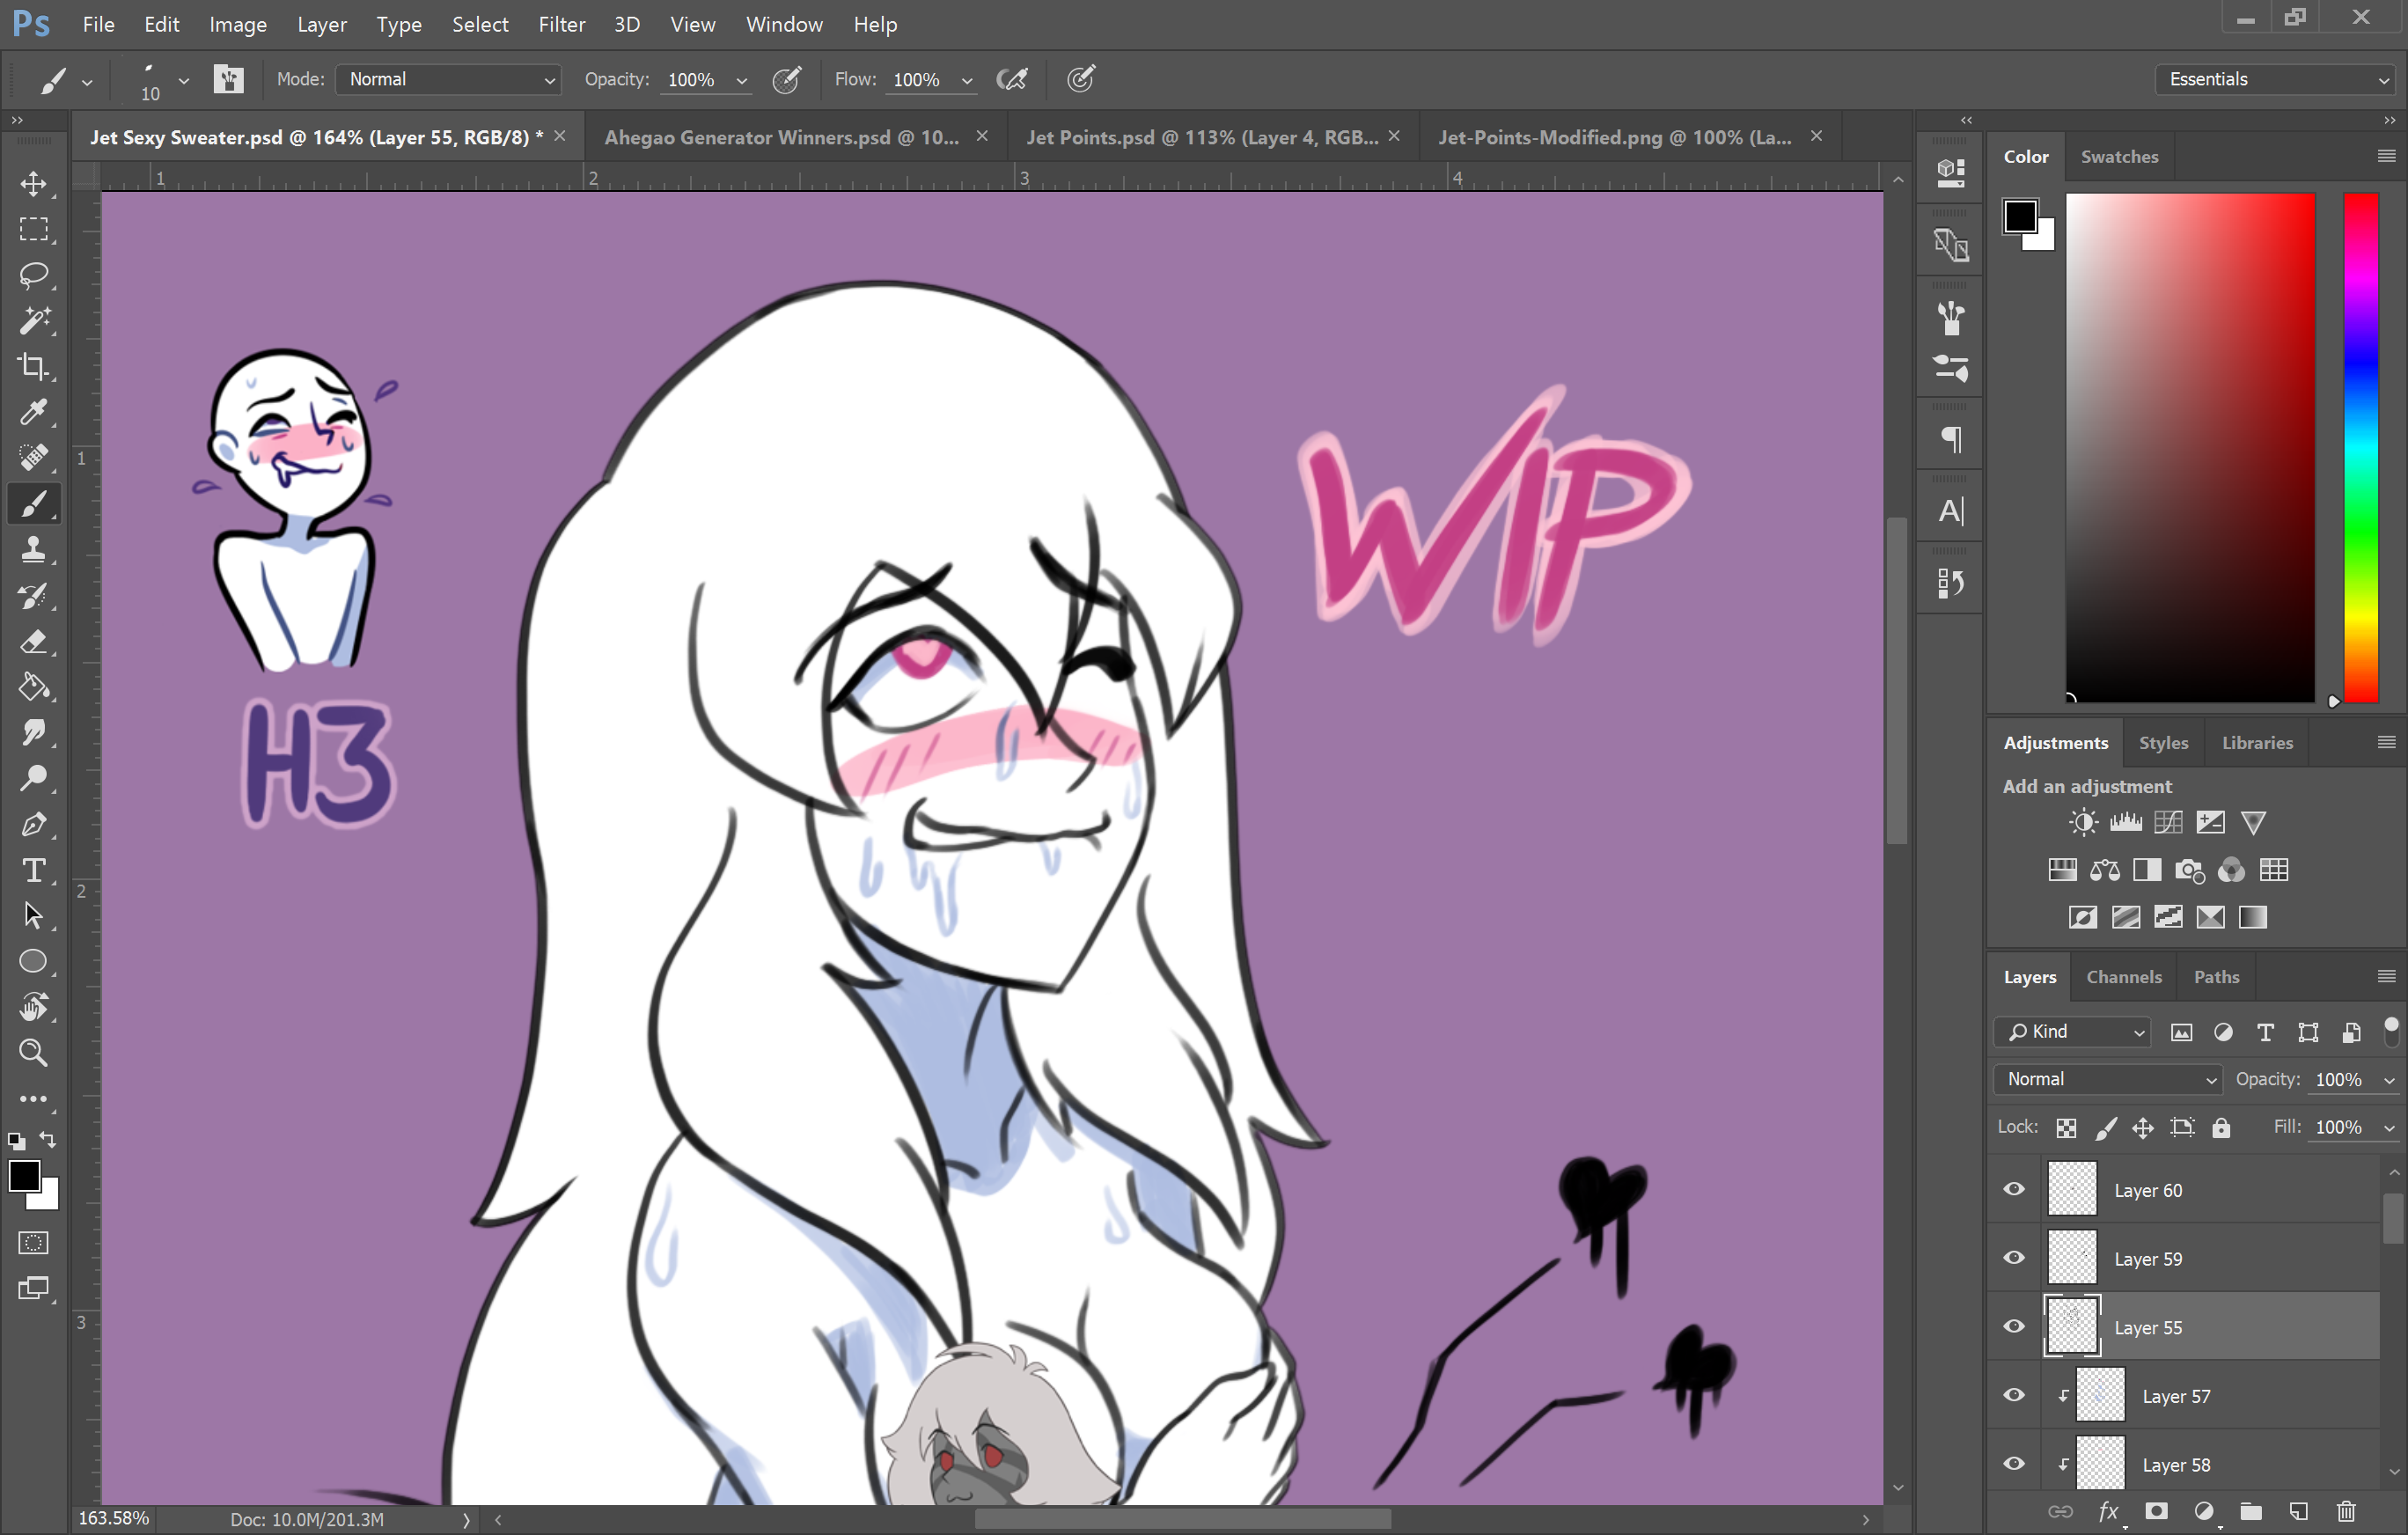Add a Brightness/Contrast adjustment
Screen dimensions: 2408x1535
coord(2083,822)
